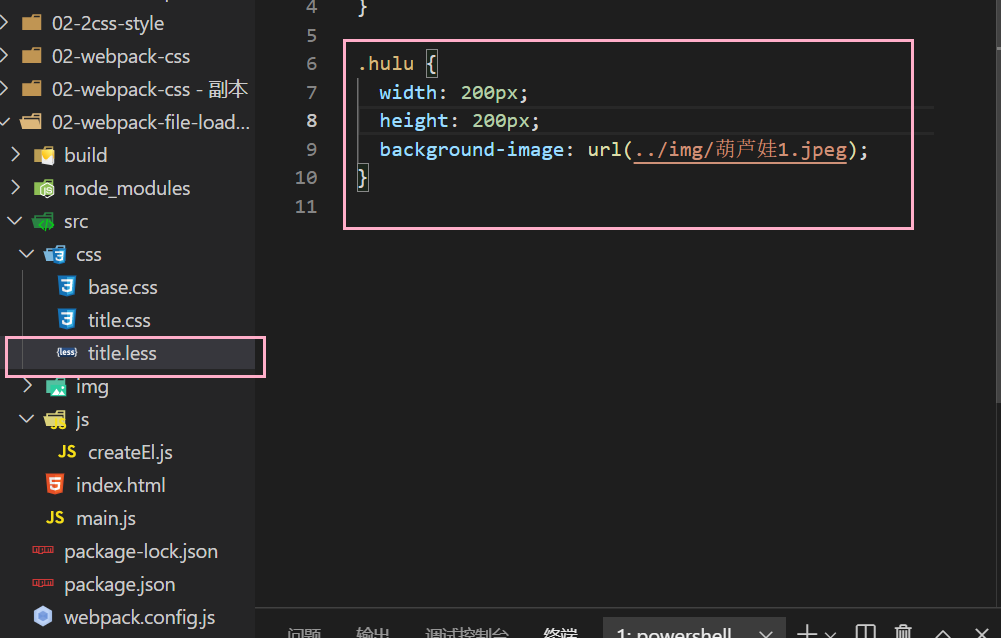Image resolution: width=1001 pixels, height=638 pixels.
Task: Split the terminal panel
Action: click(x=865, y=632)
